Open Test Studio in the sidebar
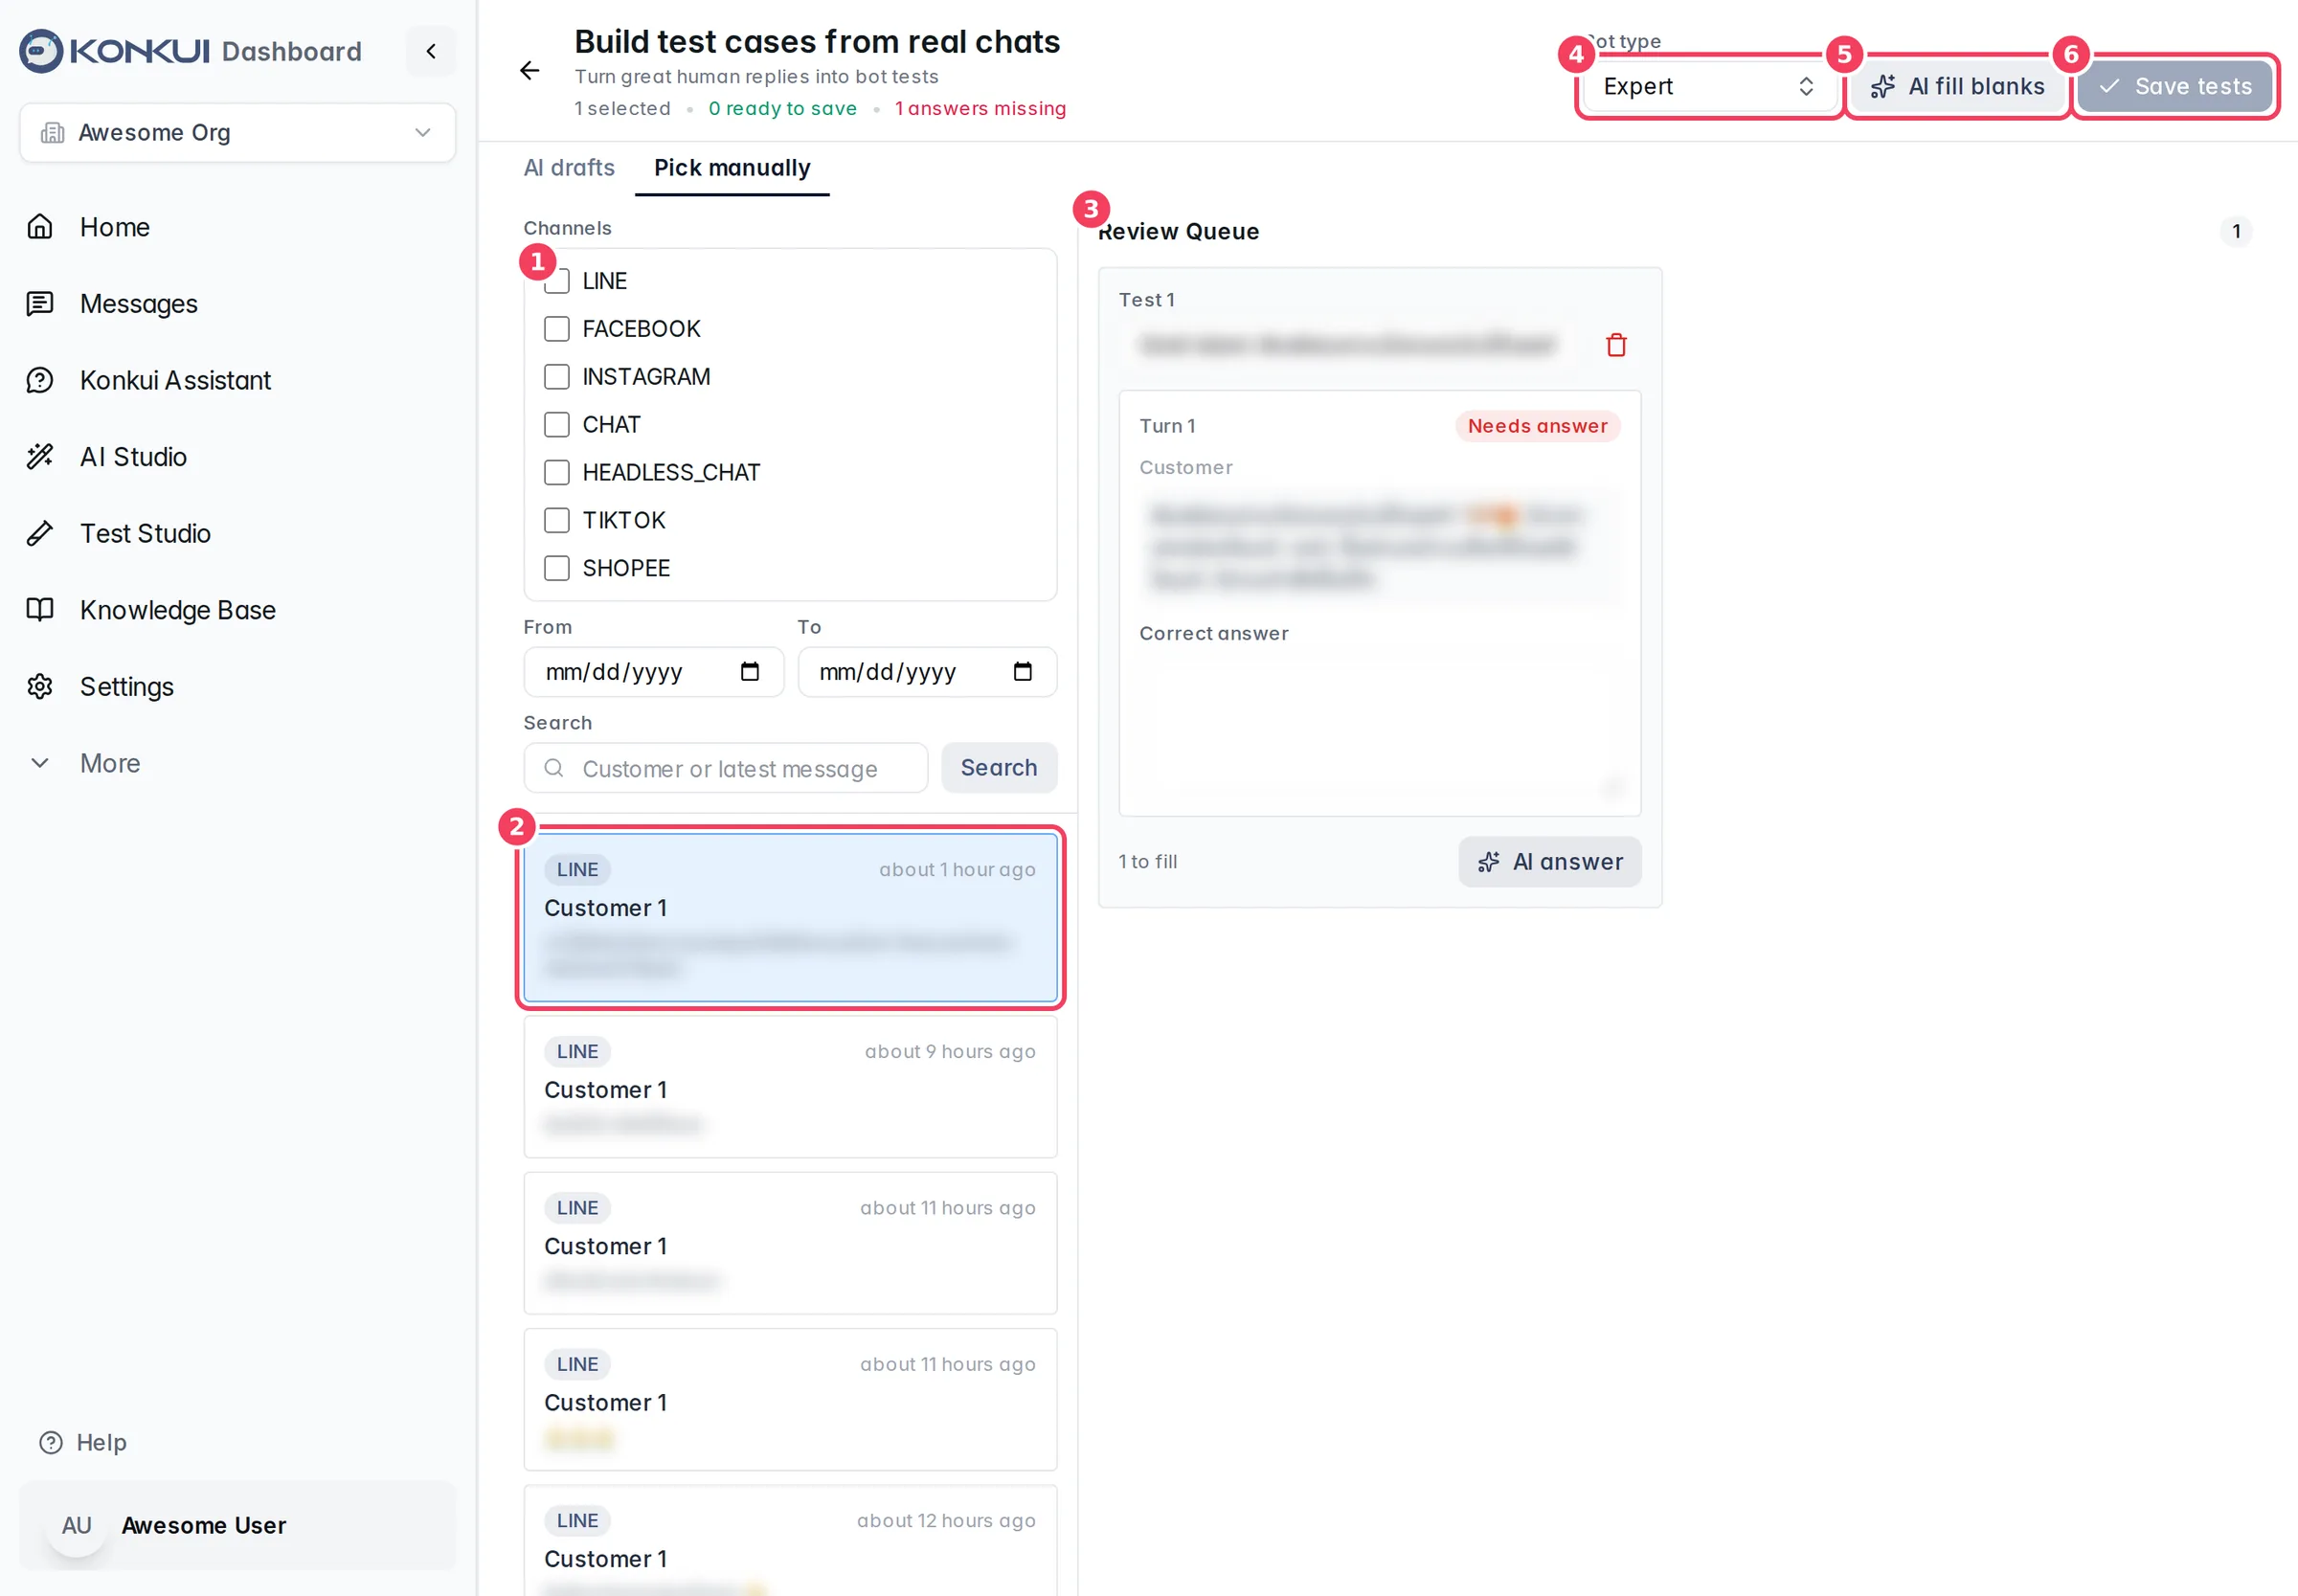Viewport: 2298px width, 1596px height. tap(145, 534)
